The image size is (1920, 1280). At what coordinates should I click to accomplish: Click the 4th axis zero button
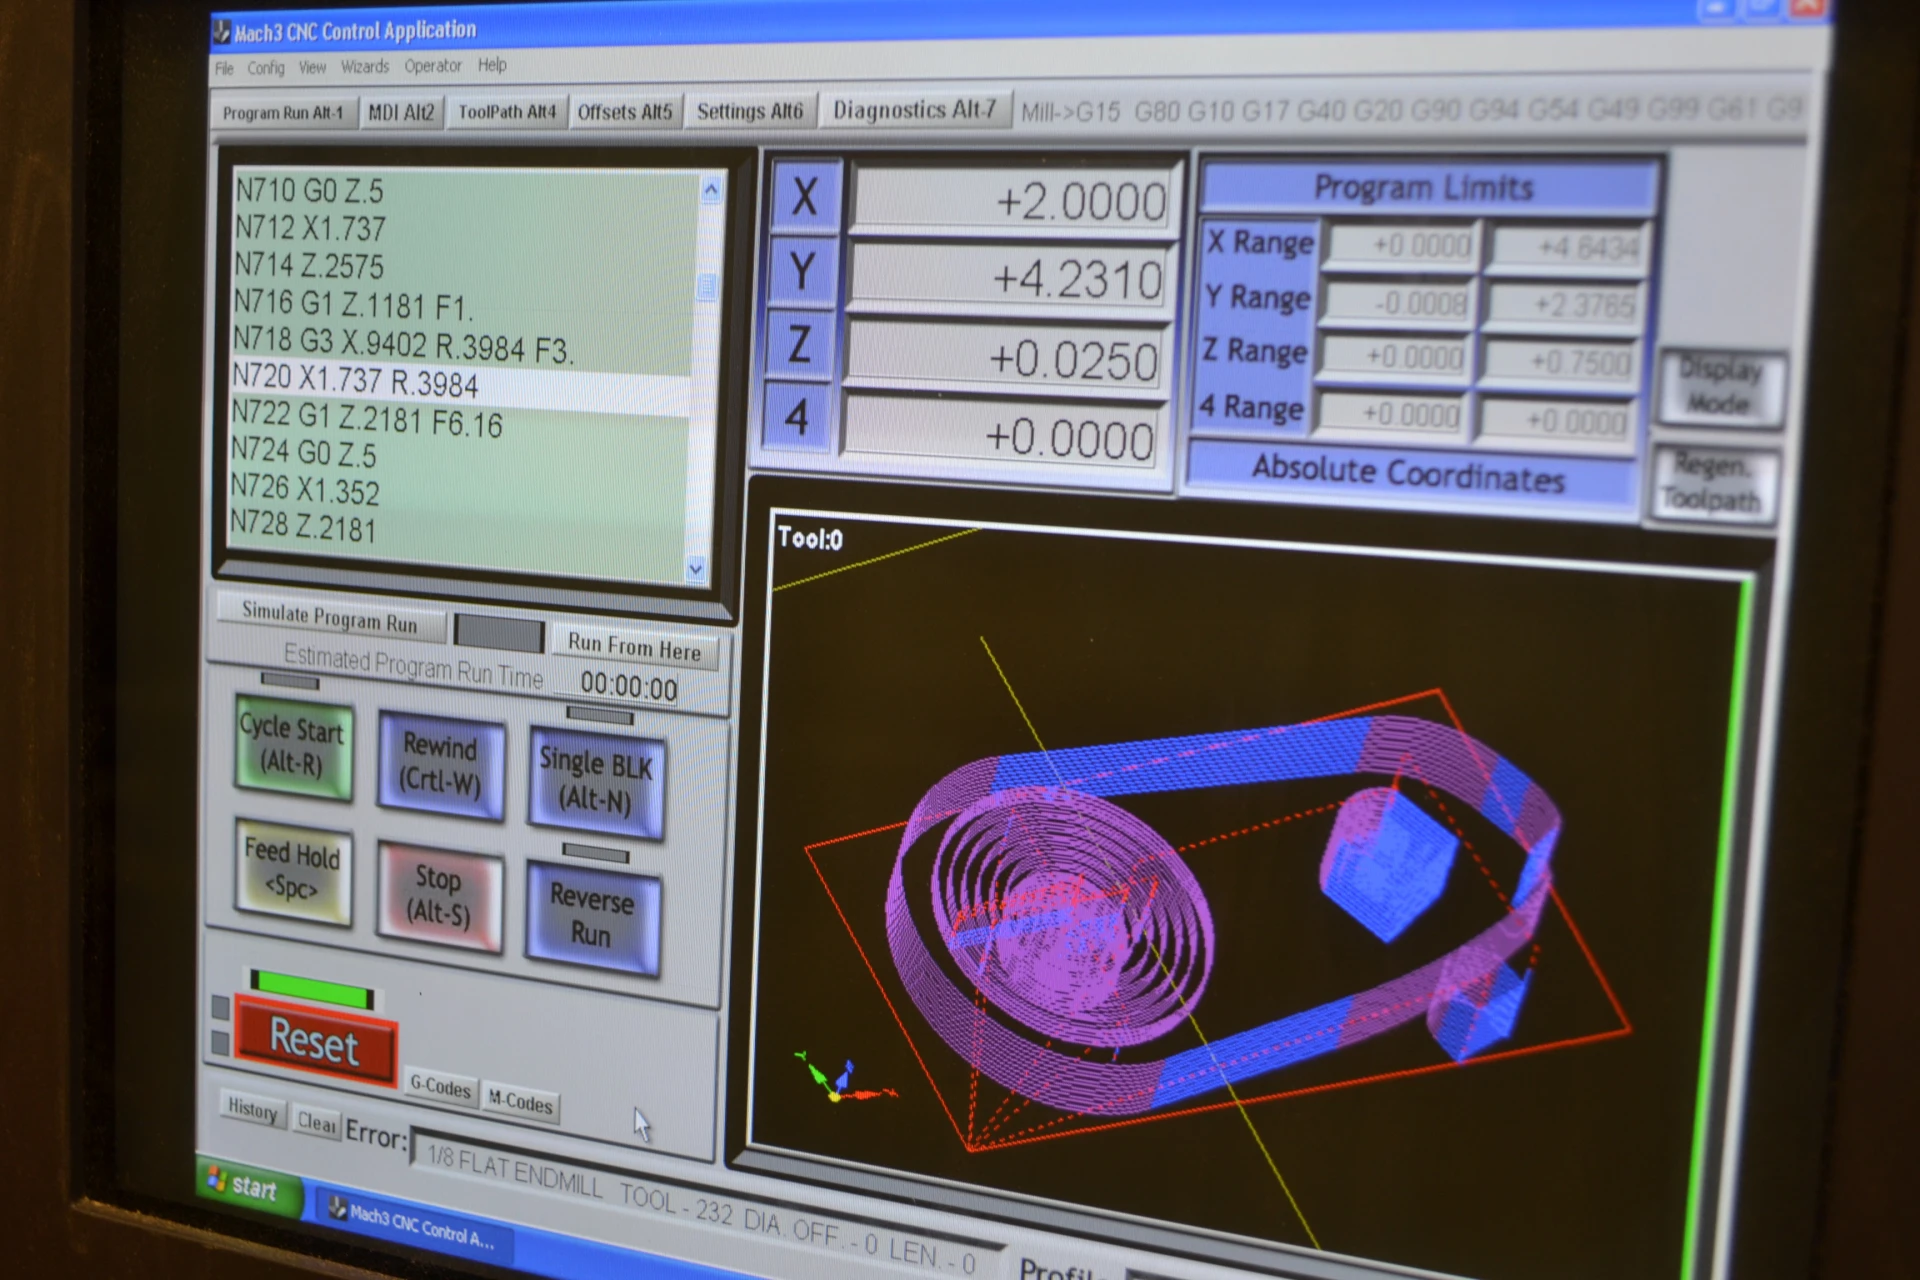(796, 416)
